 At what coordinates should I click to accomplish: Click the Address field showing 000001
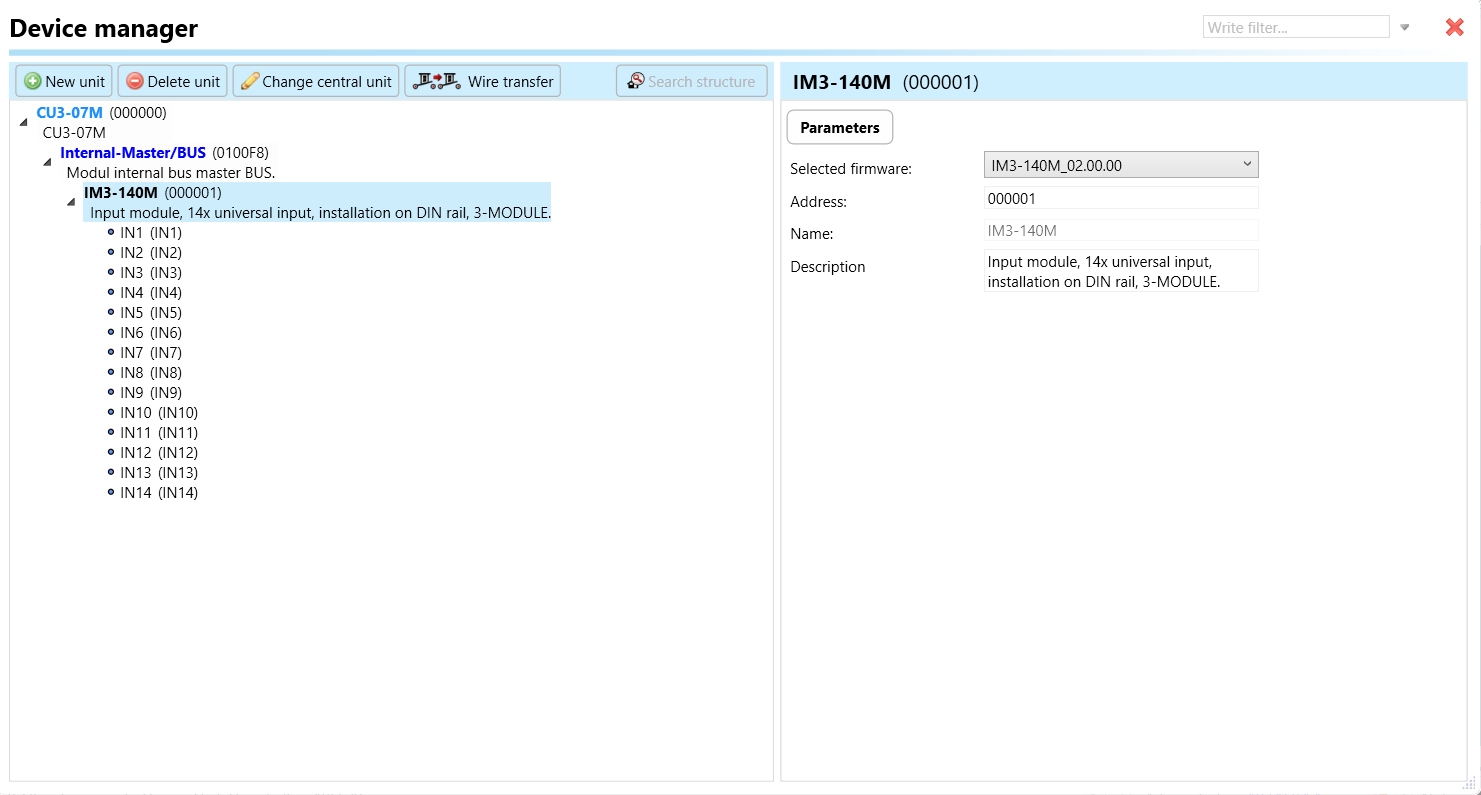(x=1120, y=199)
